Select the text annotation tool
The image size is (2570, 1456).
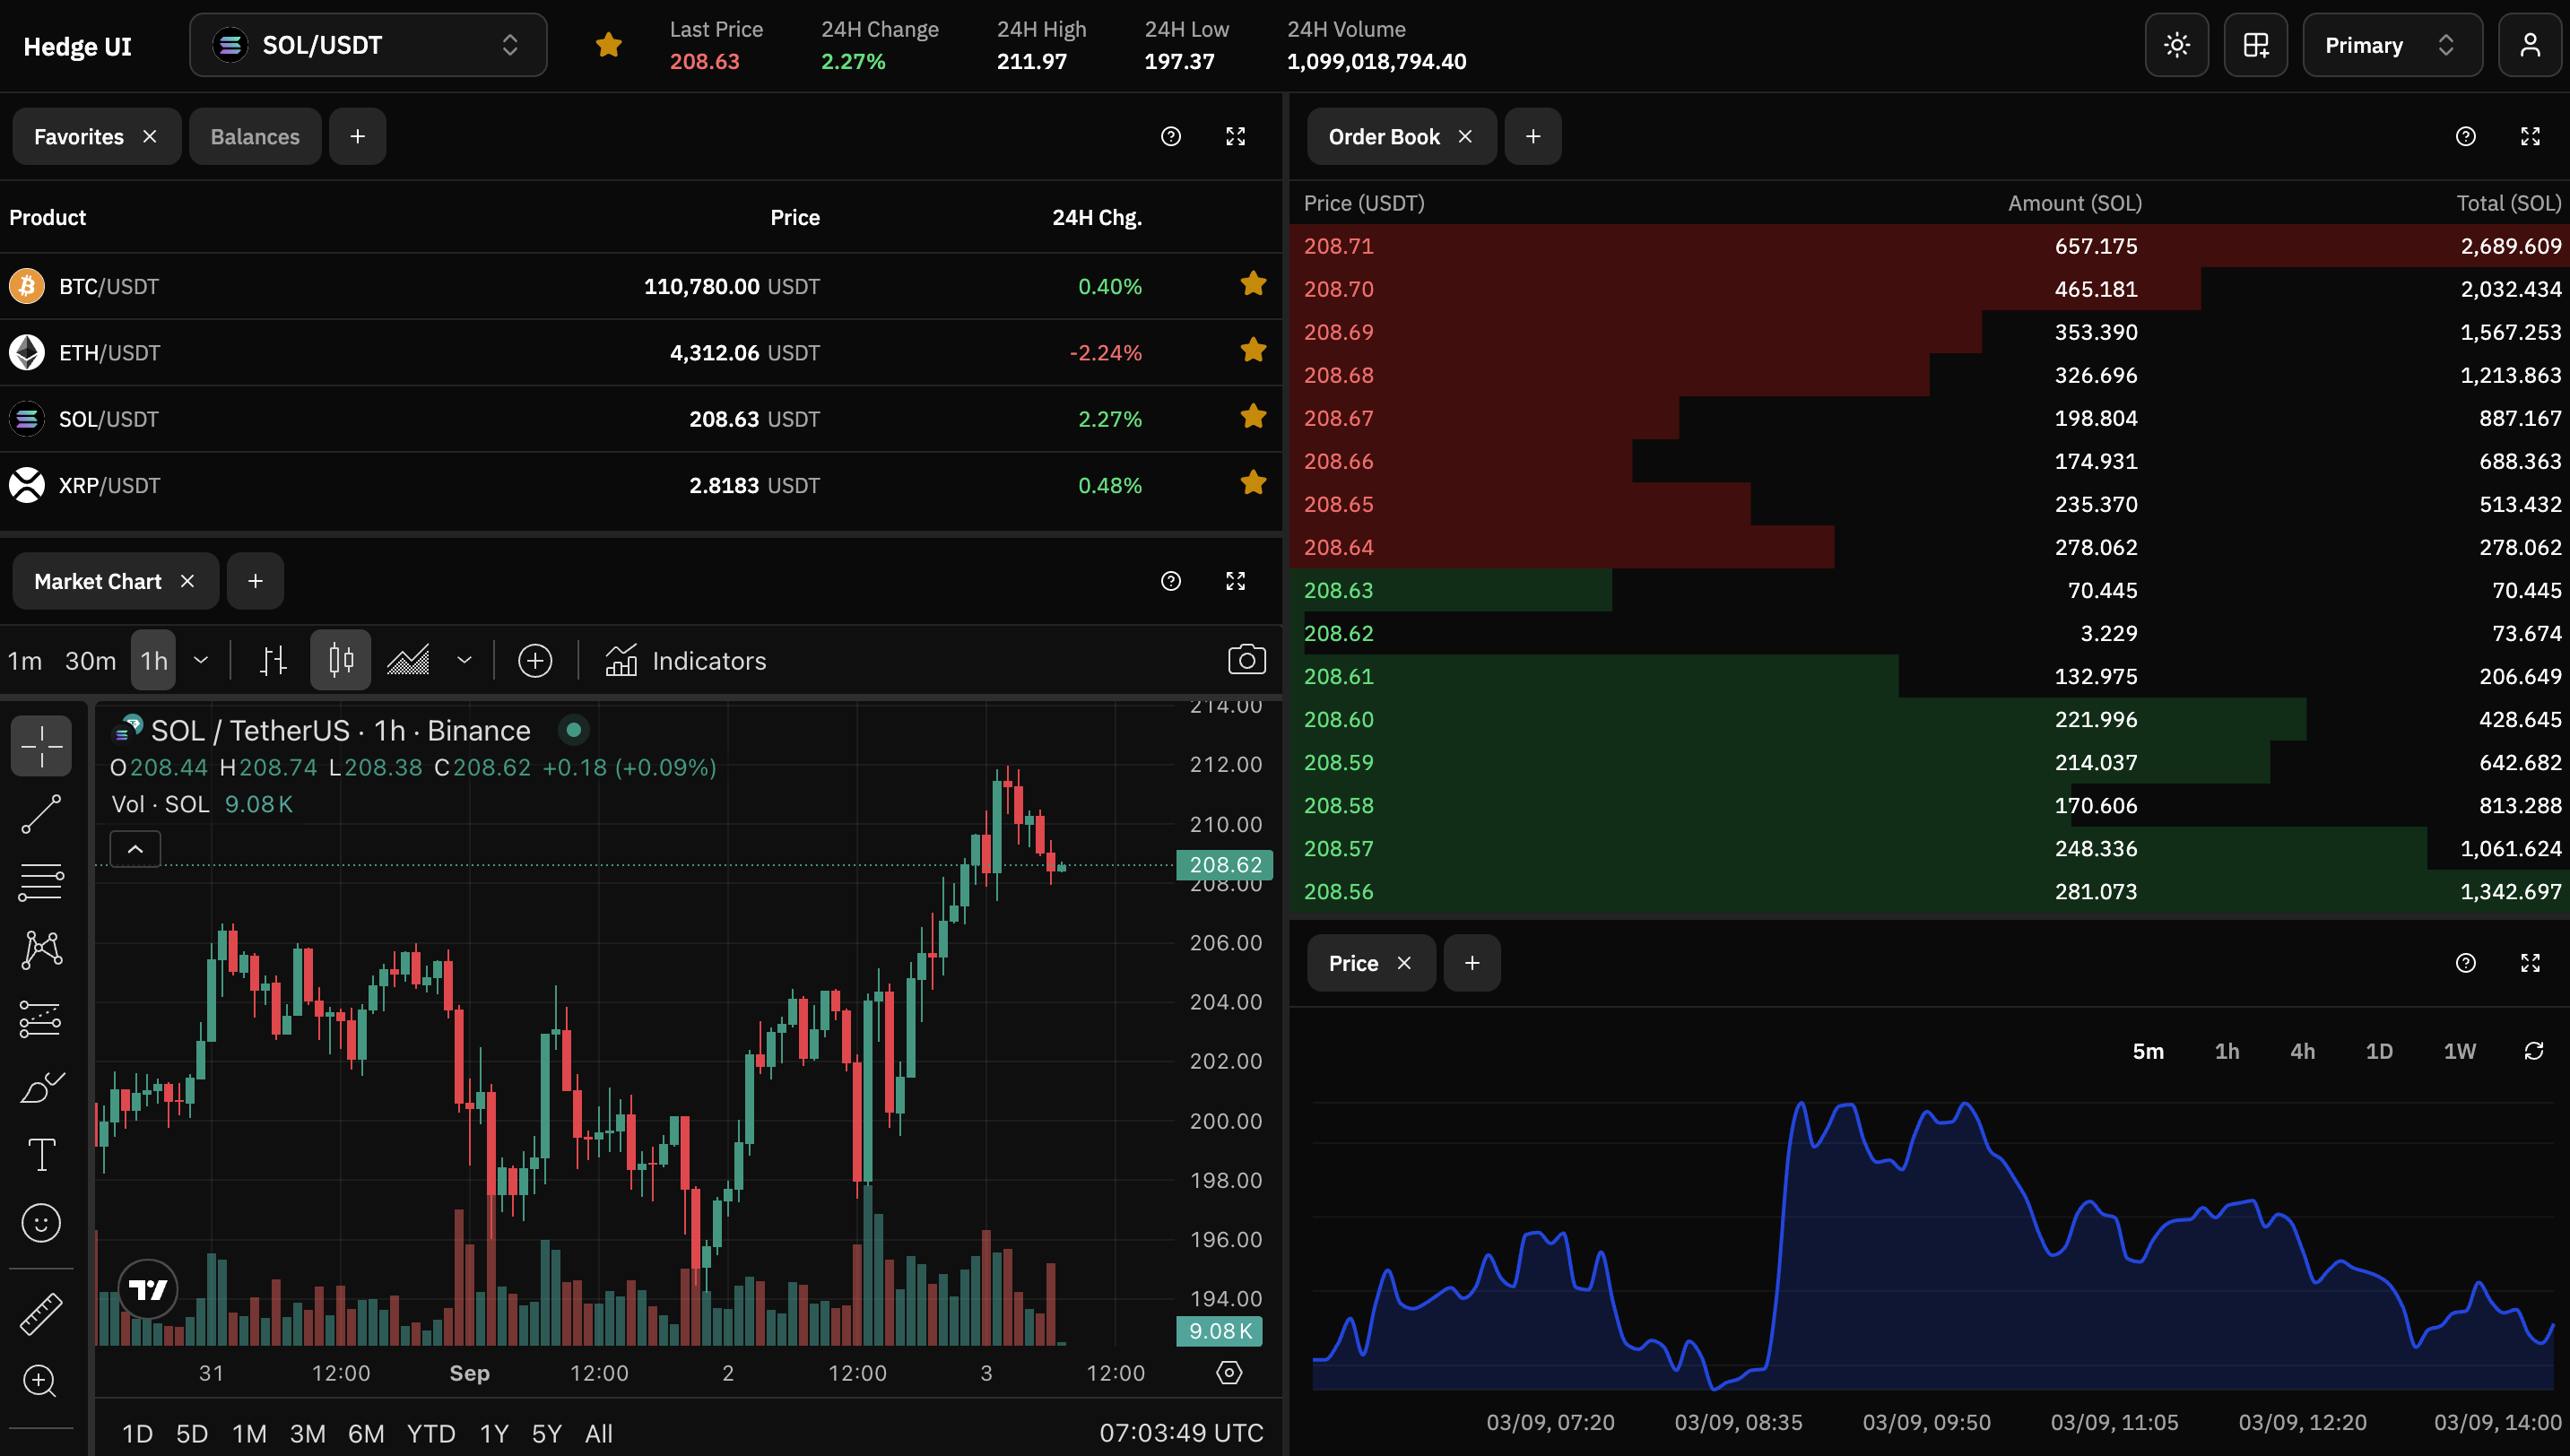pyautogui.click(x=41, y=1155)
